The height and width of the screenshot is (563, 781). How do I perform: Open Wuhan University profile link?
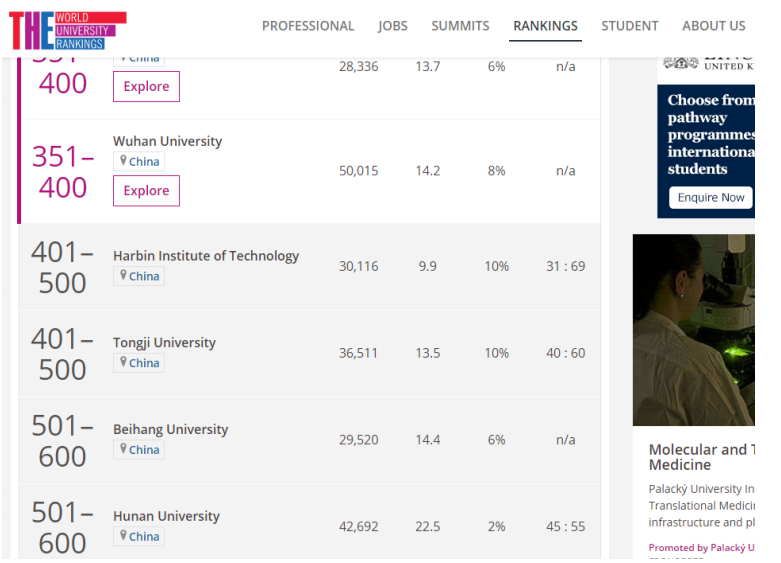(167, 141)
